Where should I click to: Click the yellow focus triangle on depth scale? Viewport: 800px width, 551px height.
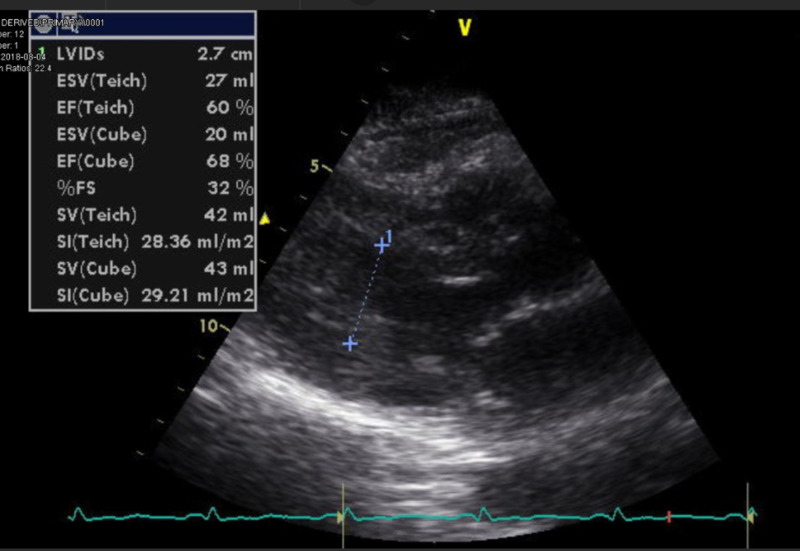[265, 218]
